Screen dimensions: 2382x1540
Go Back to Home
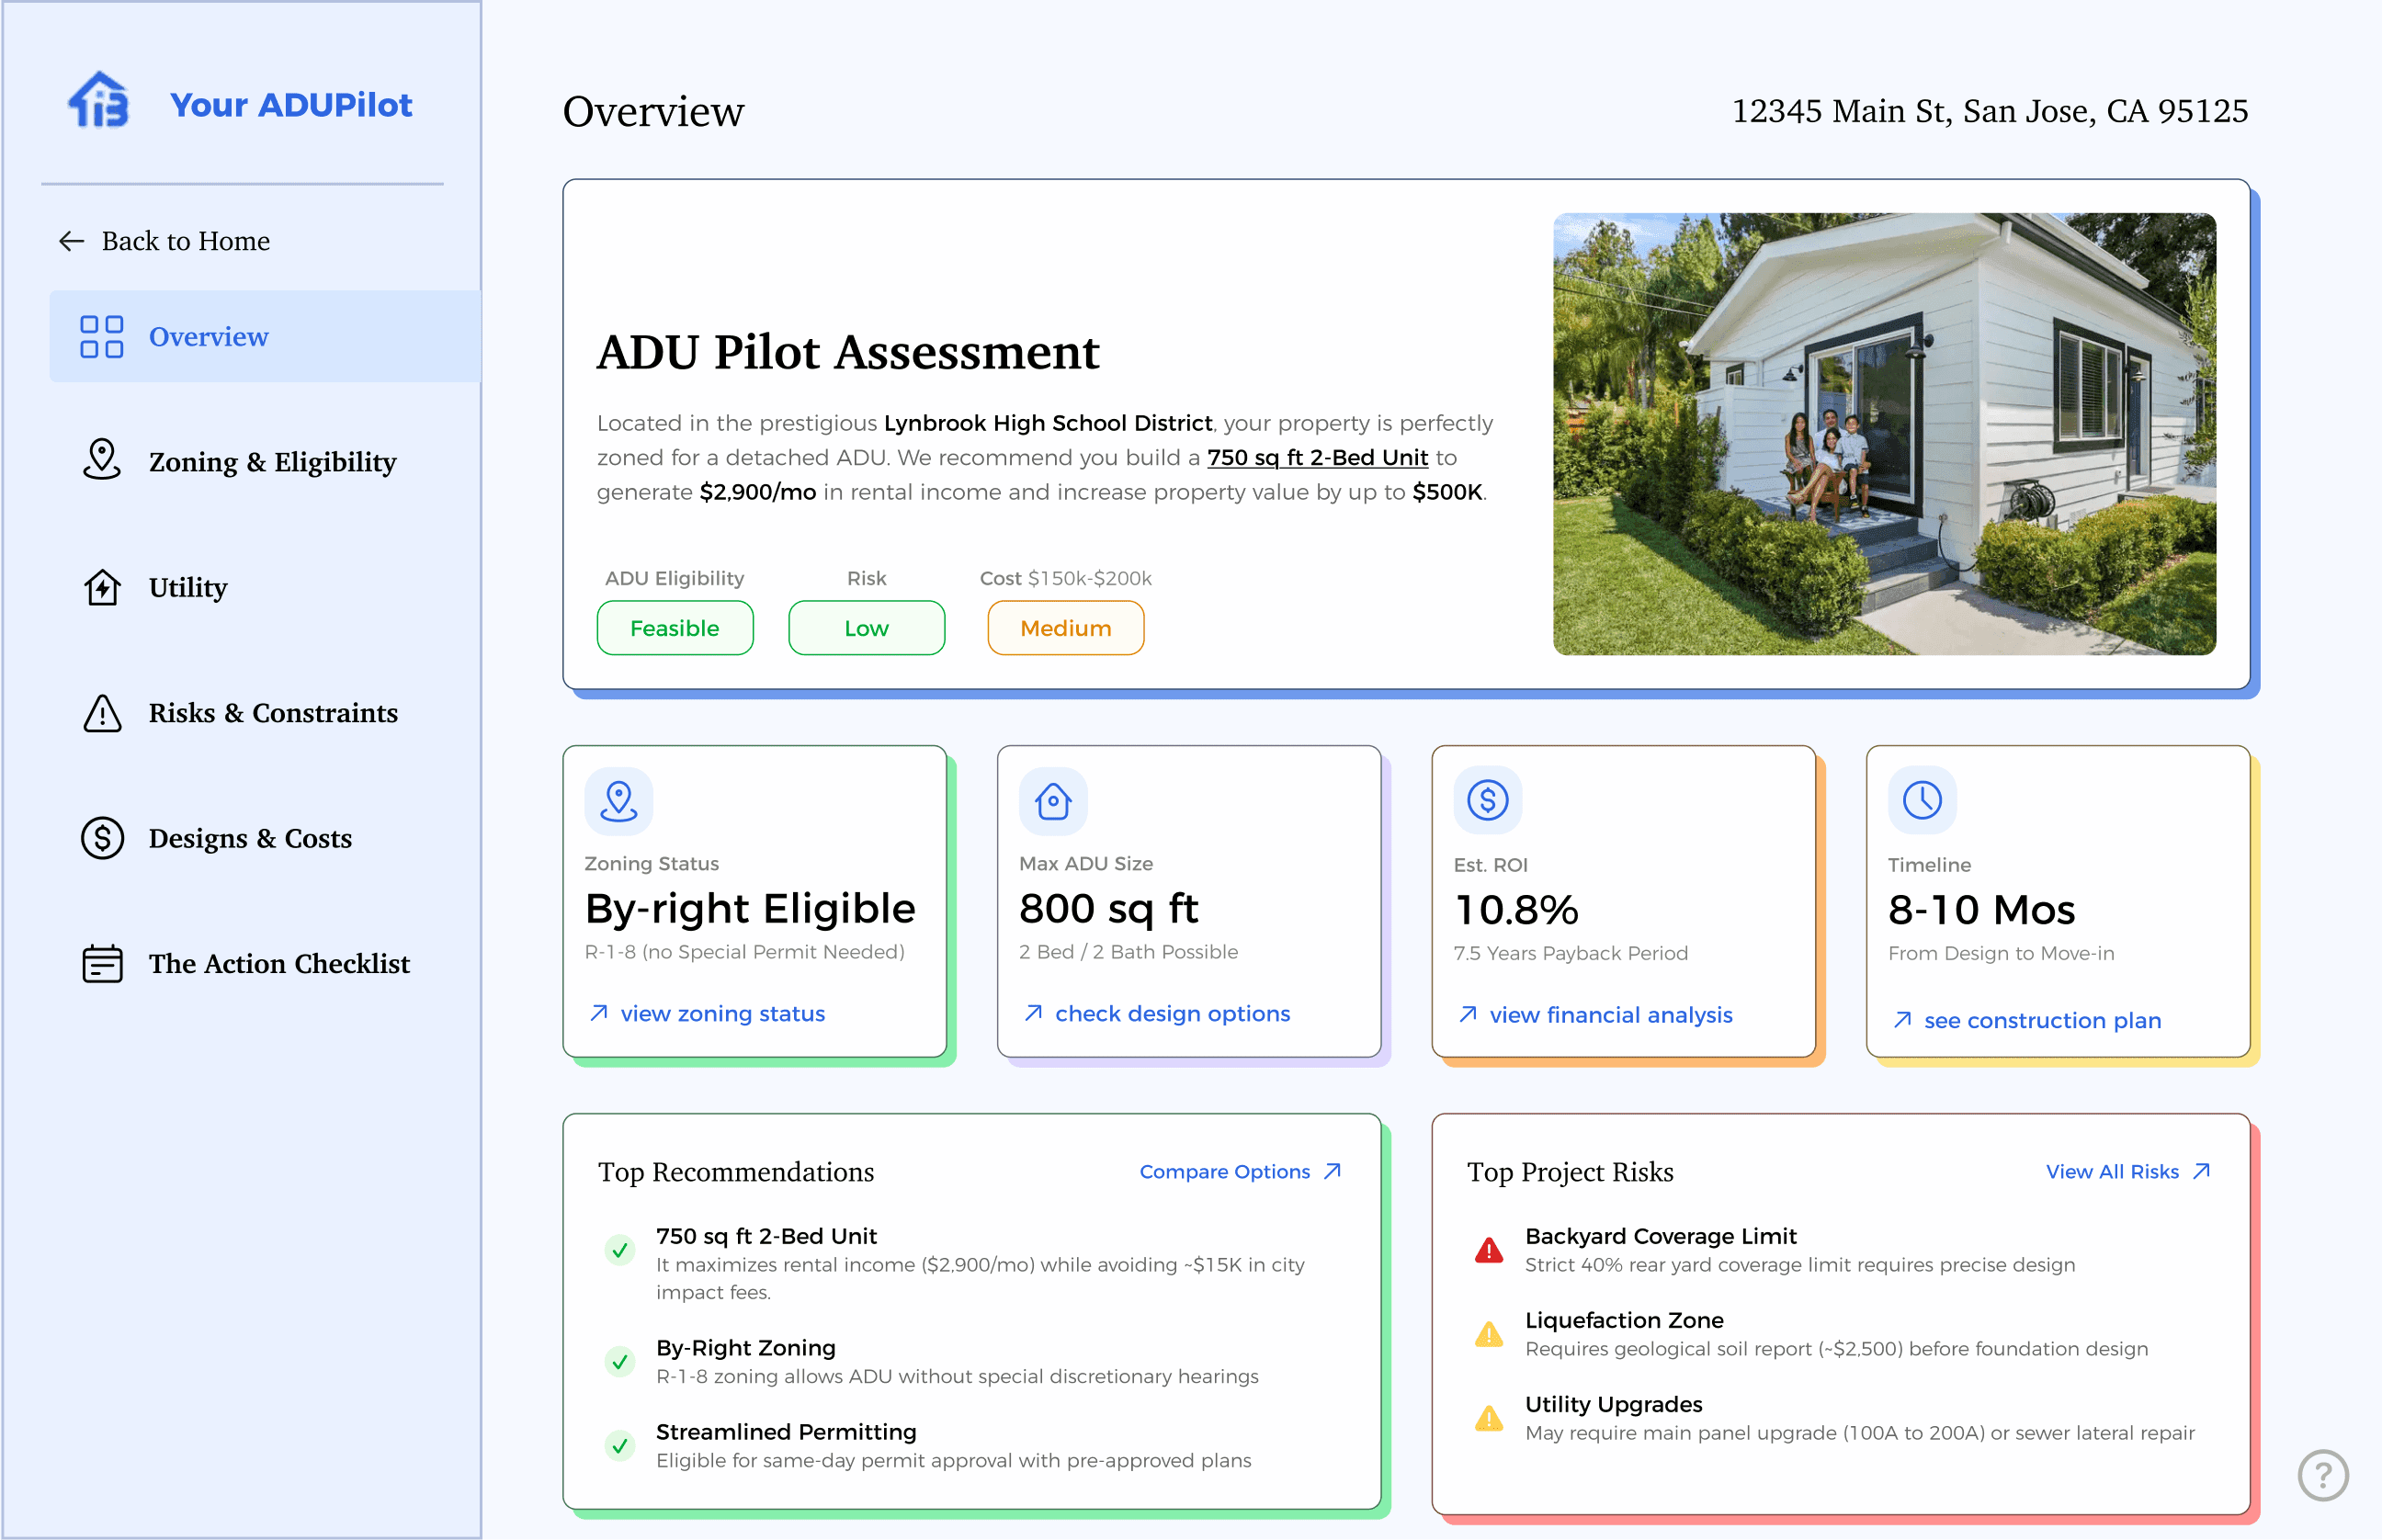185,240
